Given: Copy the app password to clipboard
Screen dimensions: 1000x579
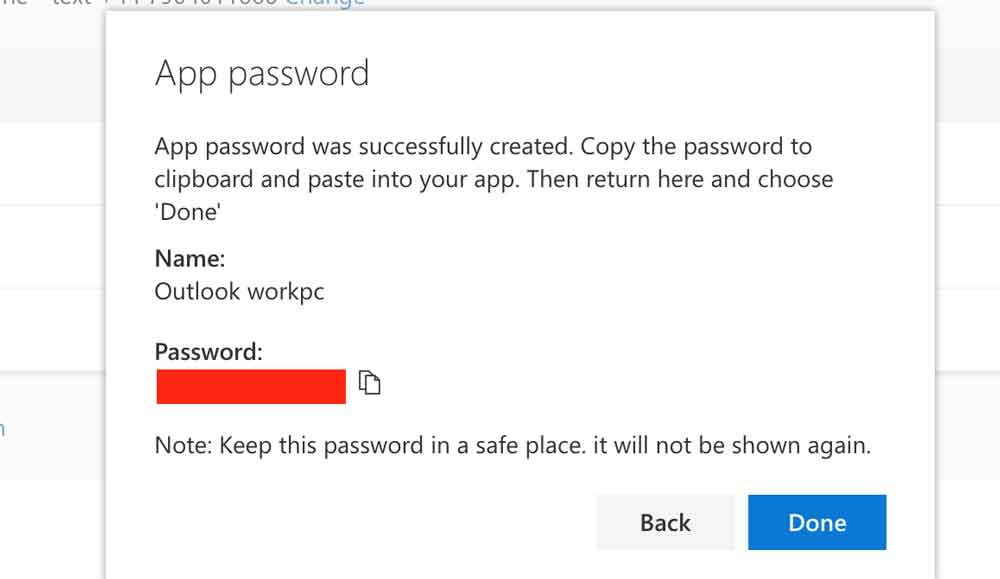Looking at the screenshot, I should tap(370, 383).
